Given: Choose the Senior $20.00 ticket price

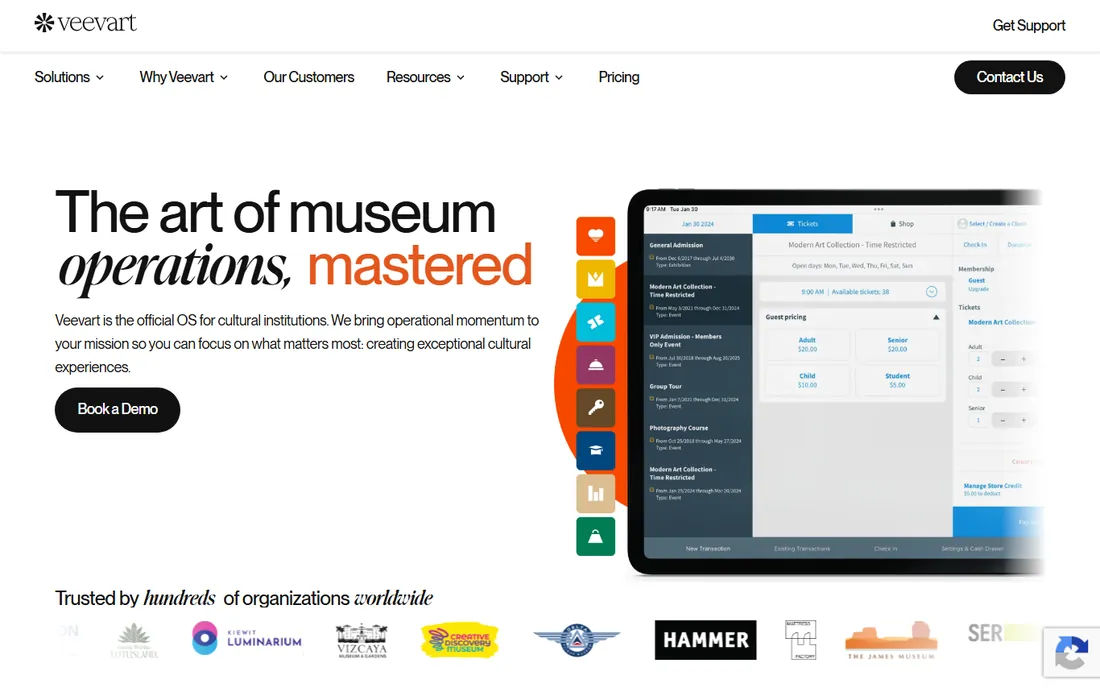Looking at the screenshot, I should pos(897,344).
